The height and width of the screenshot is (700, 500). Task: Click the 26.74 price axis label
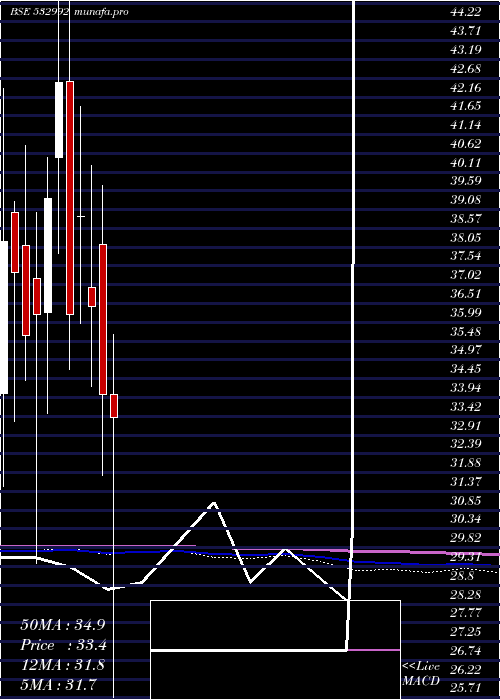[466, 651]
